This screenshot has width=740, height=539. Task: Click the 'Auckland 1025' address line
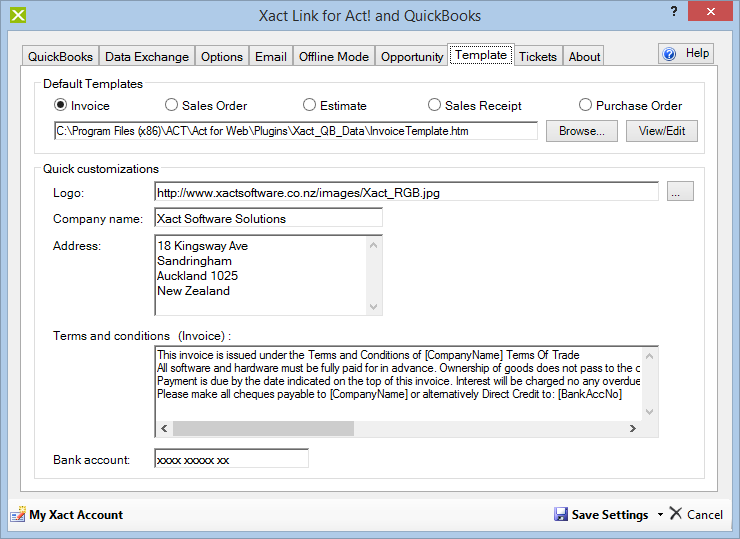click(197, 276)
